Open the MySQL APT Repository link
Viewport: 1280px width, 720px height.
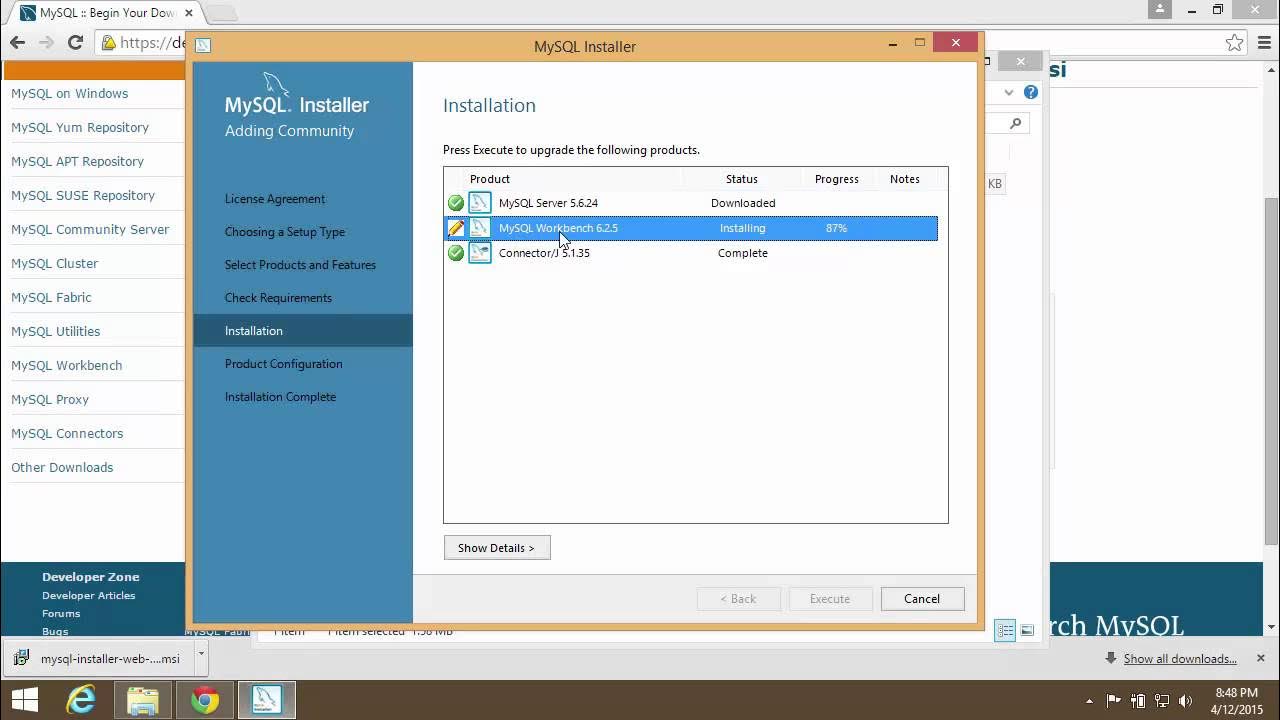point(77,162)
